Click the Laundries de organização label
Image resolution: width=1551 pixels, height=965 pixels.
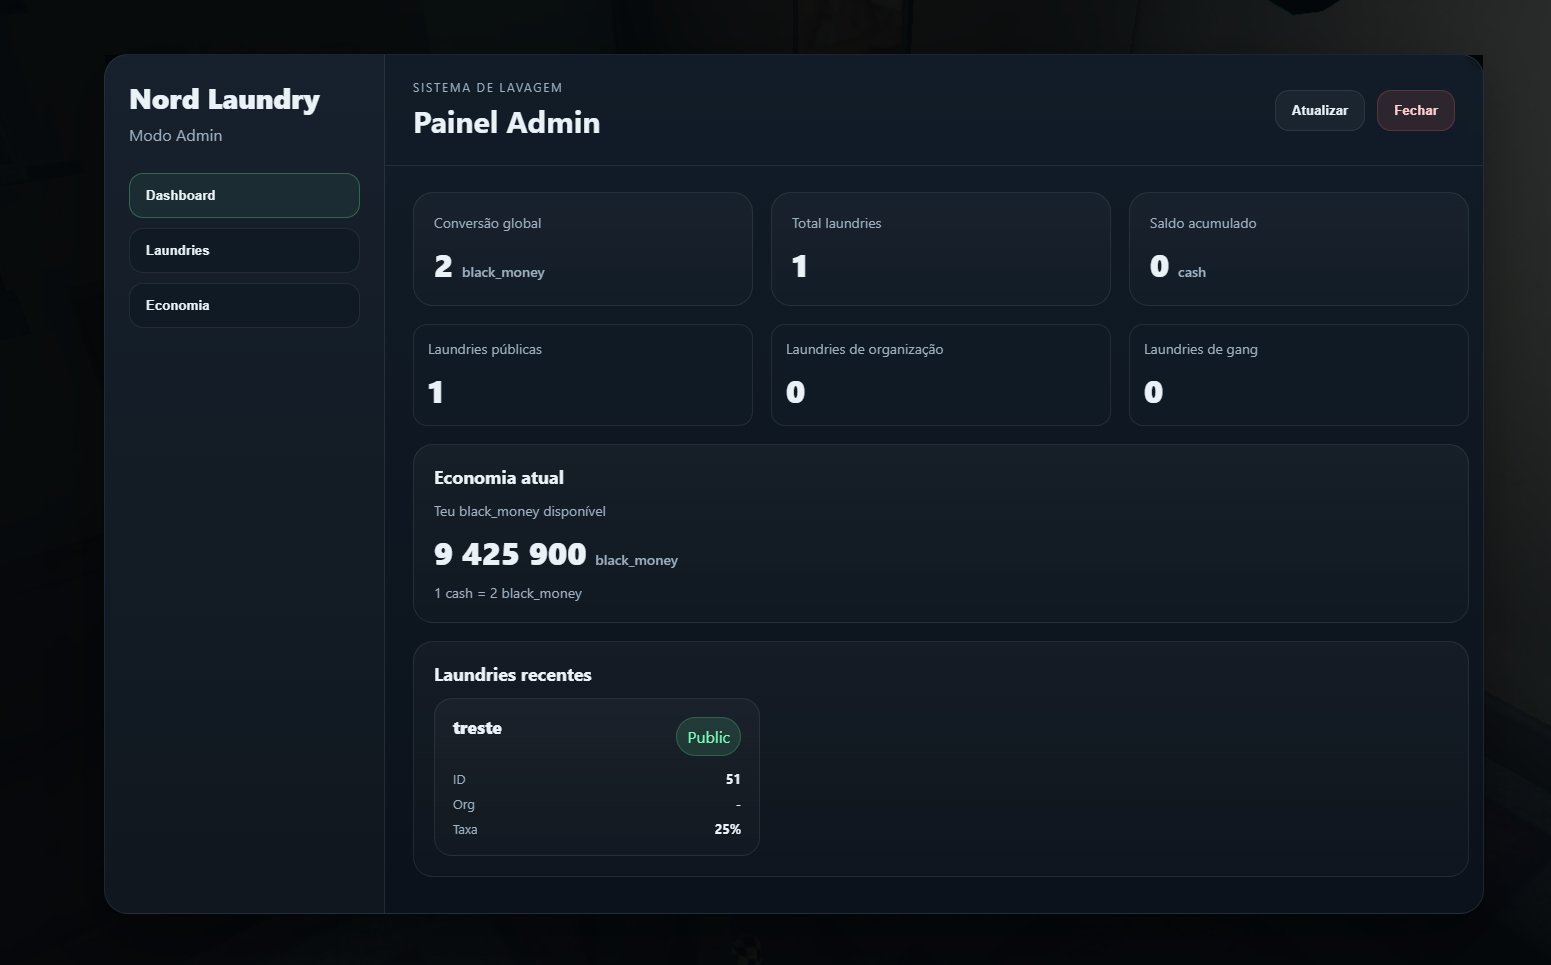point(864,349)
